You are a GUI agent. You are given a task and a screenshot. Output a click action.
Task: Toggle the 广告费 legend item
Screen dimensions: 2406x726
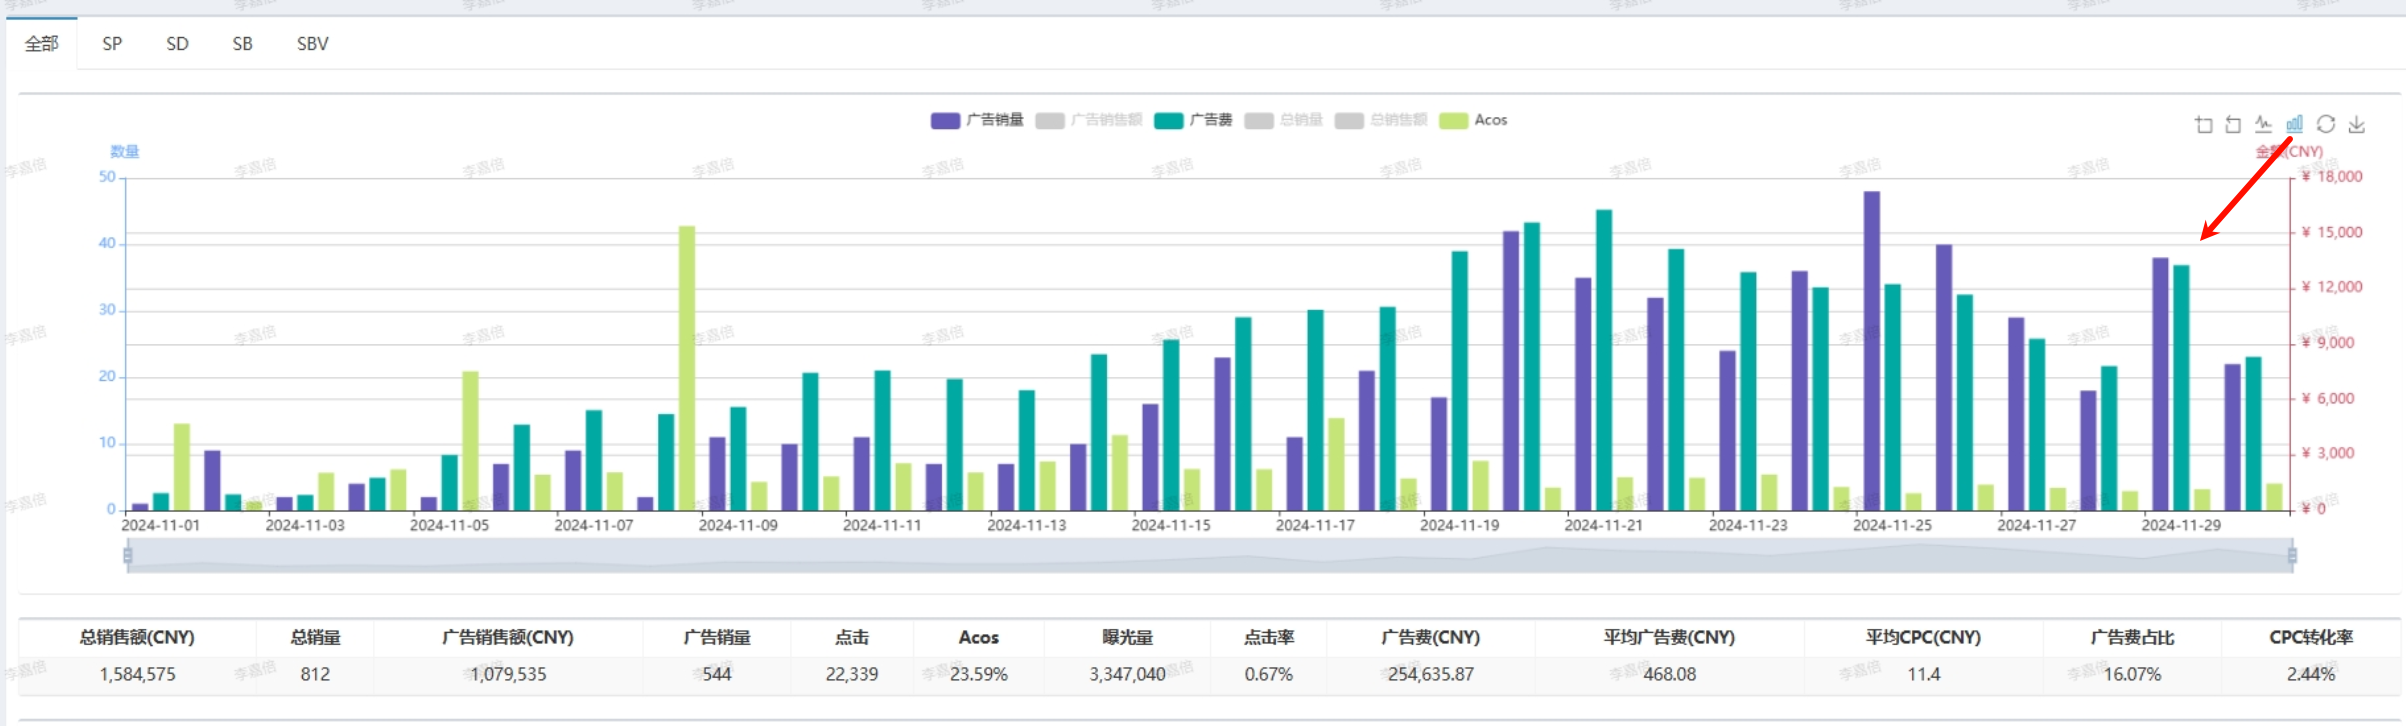(x=1193, y=120)
